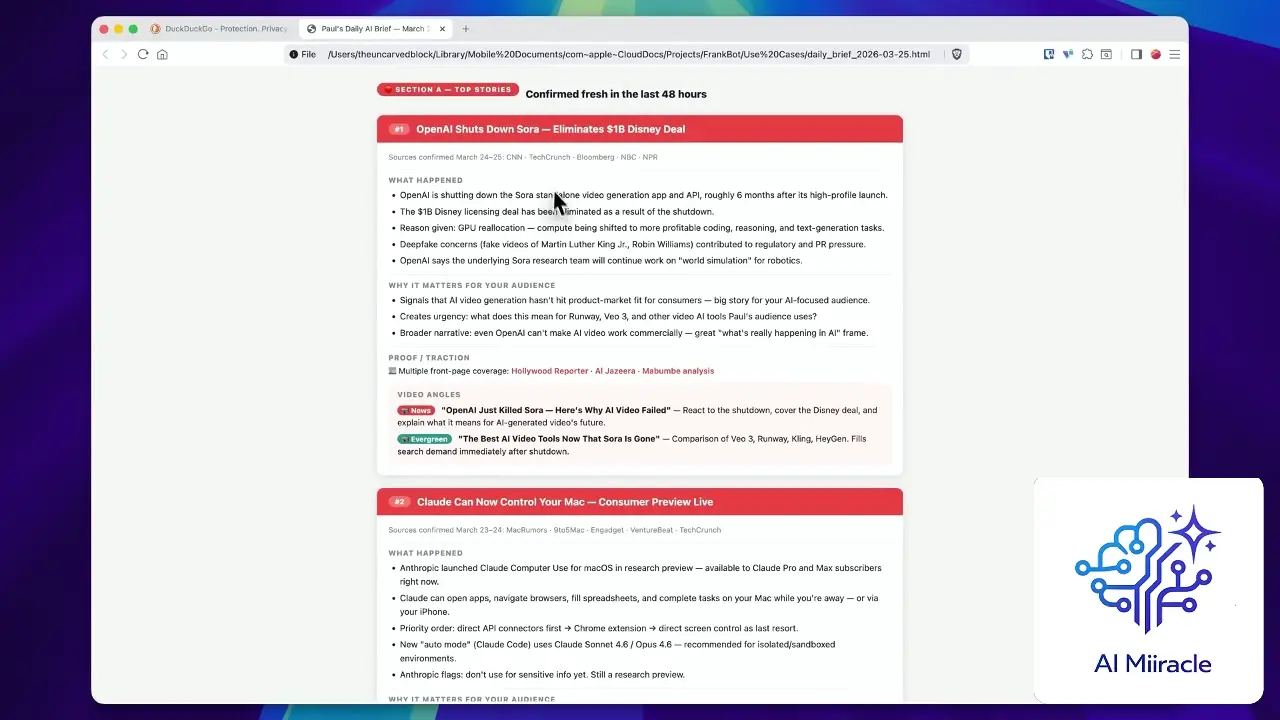Open the Mabumbe analysis link
The image size is (1280, 720).
[678, 371]
